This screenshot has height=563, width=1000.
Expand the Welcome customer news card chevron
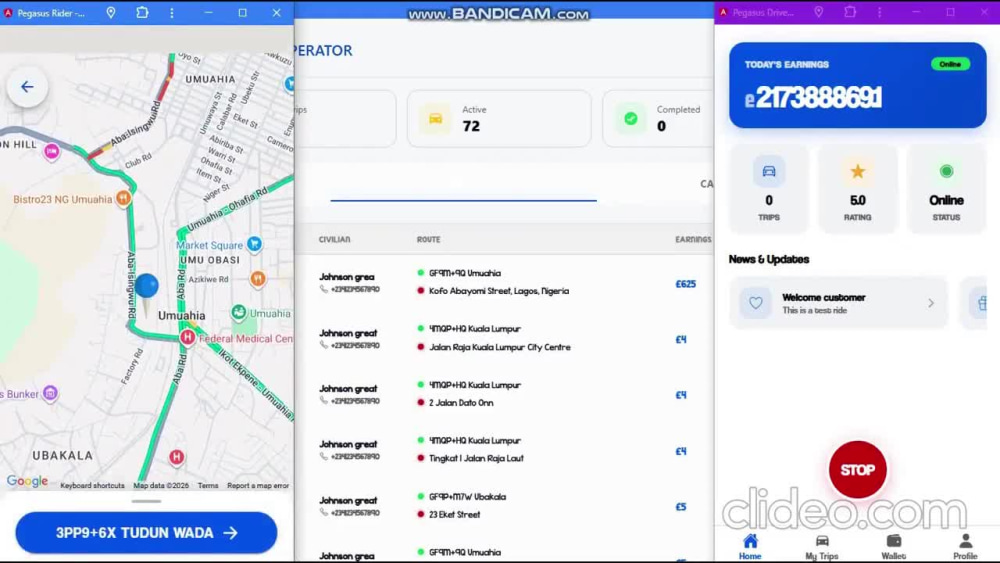point(930,303)
